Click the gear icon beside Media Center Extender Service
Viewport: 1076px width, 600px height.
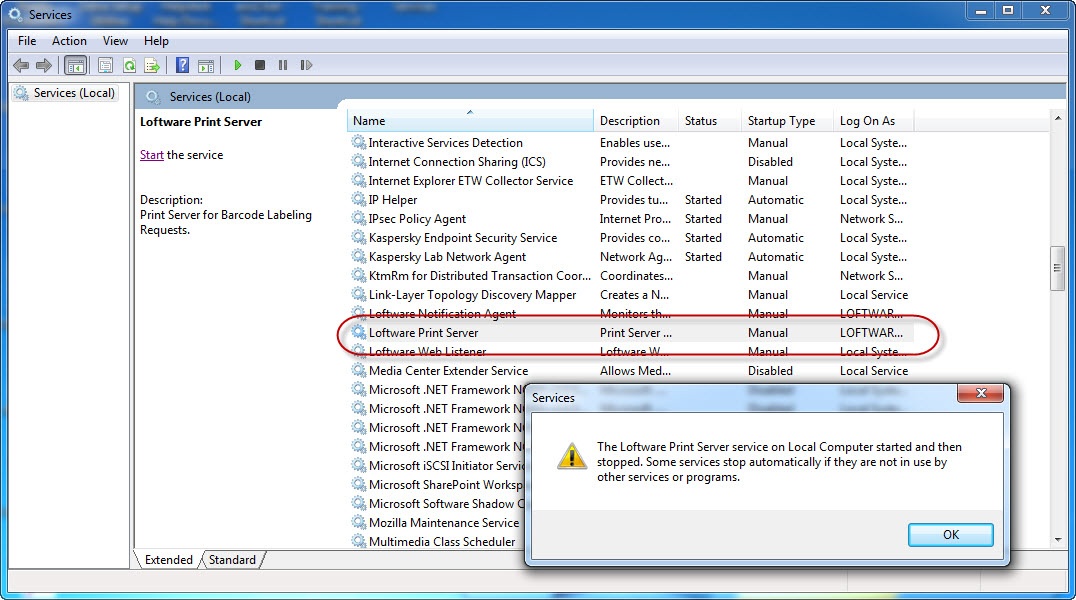(x=359, y=370)
